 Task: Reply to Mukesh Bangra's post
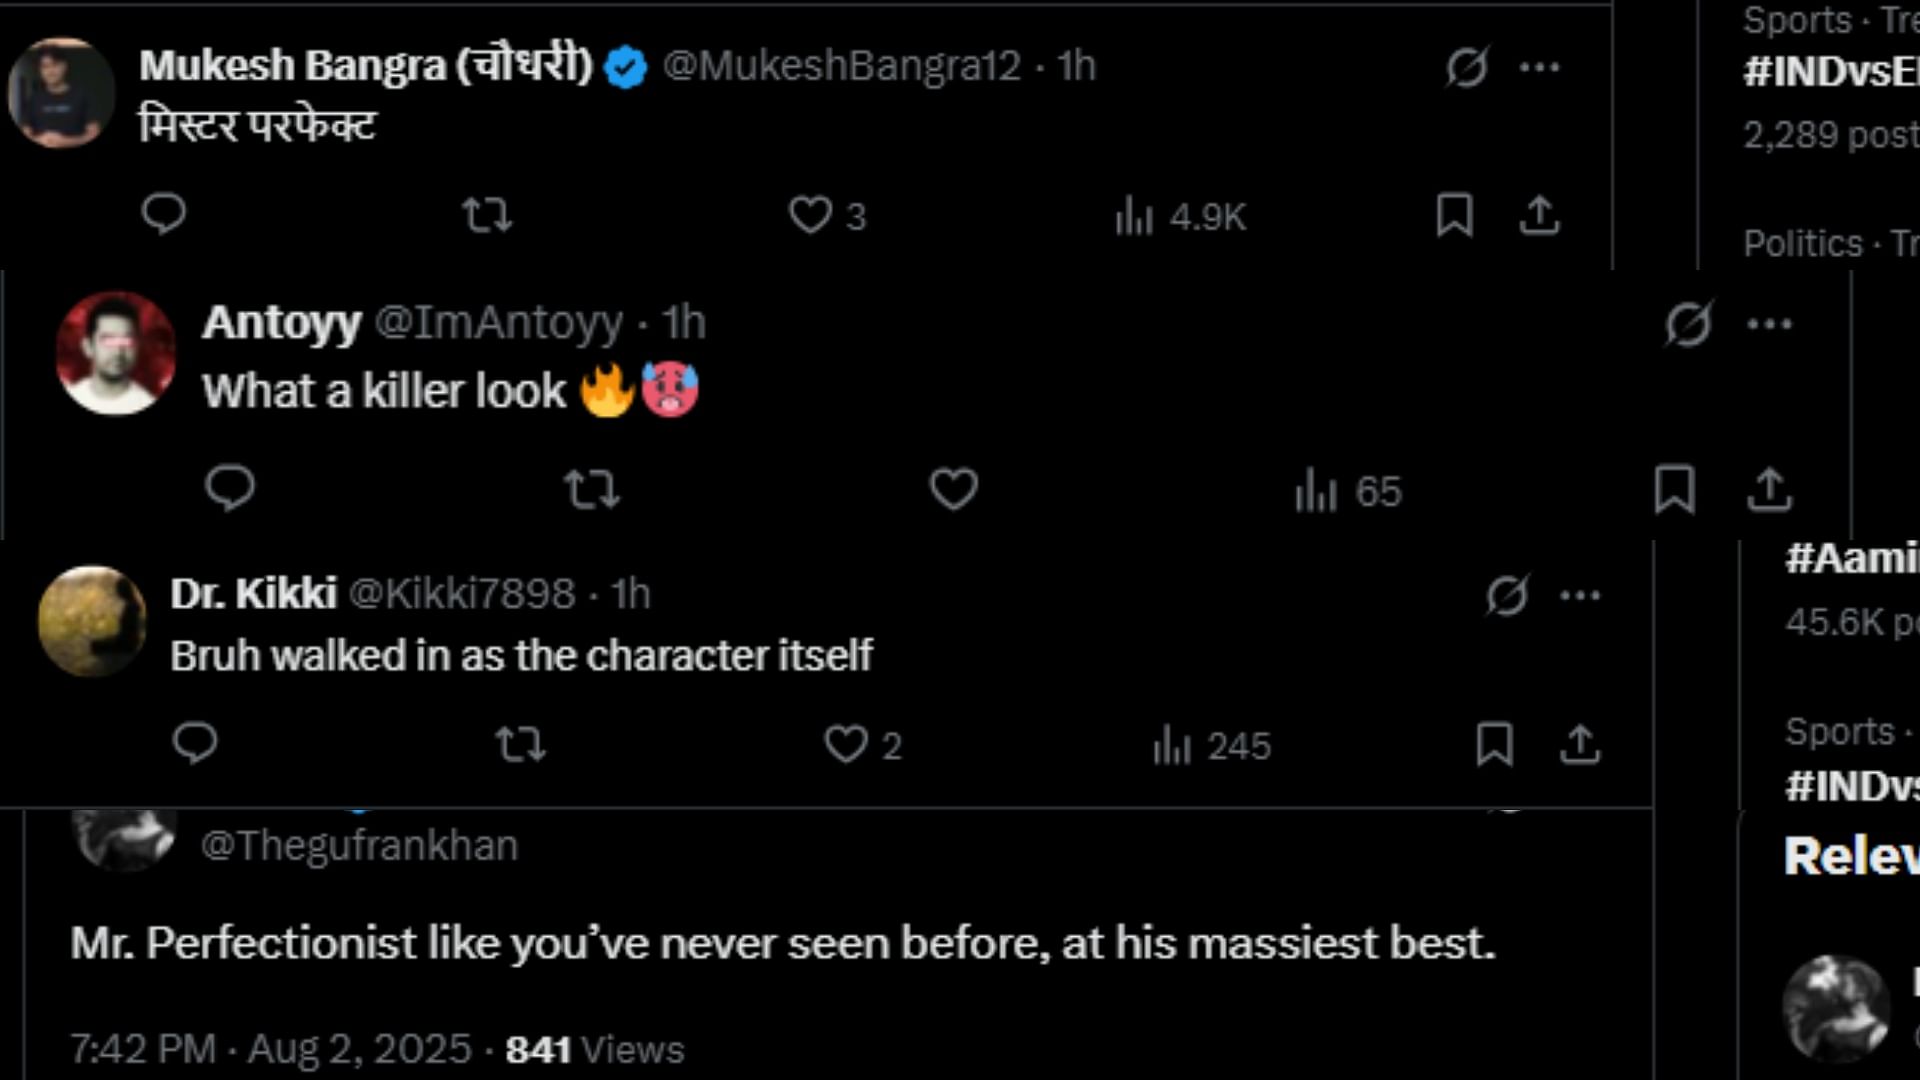pos(164,214)
